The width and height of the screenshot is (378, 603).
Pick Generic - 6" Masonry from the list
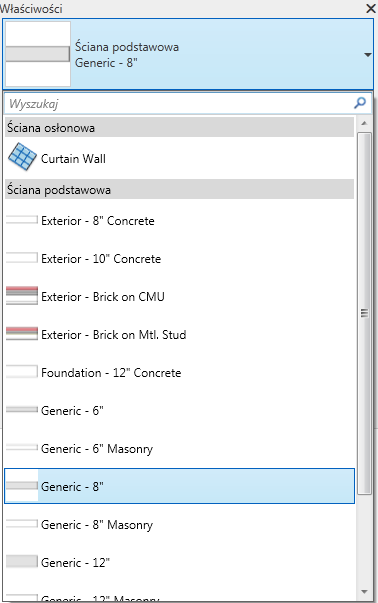179,448
